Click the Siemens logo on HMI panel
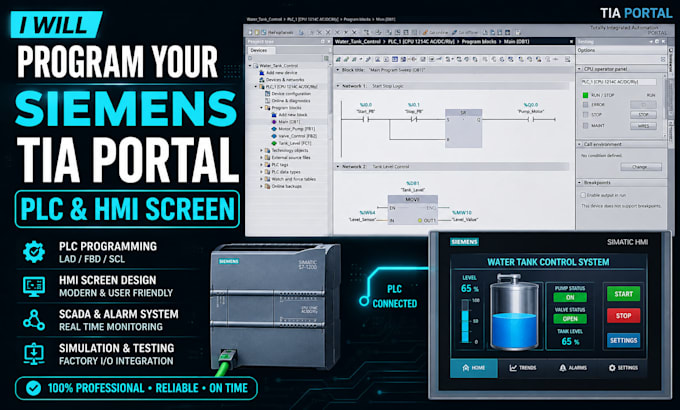The height and width of the screenshot is (410, 680). [464, 242]
